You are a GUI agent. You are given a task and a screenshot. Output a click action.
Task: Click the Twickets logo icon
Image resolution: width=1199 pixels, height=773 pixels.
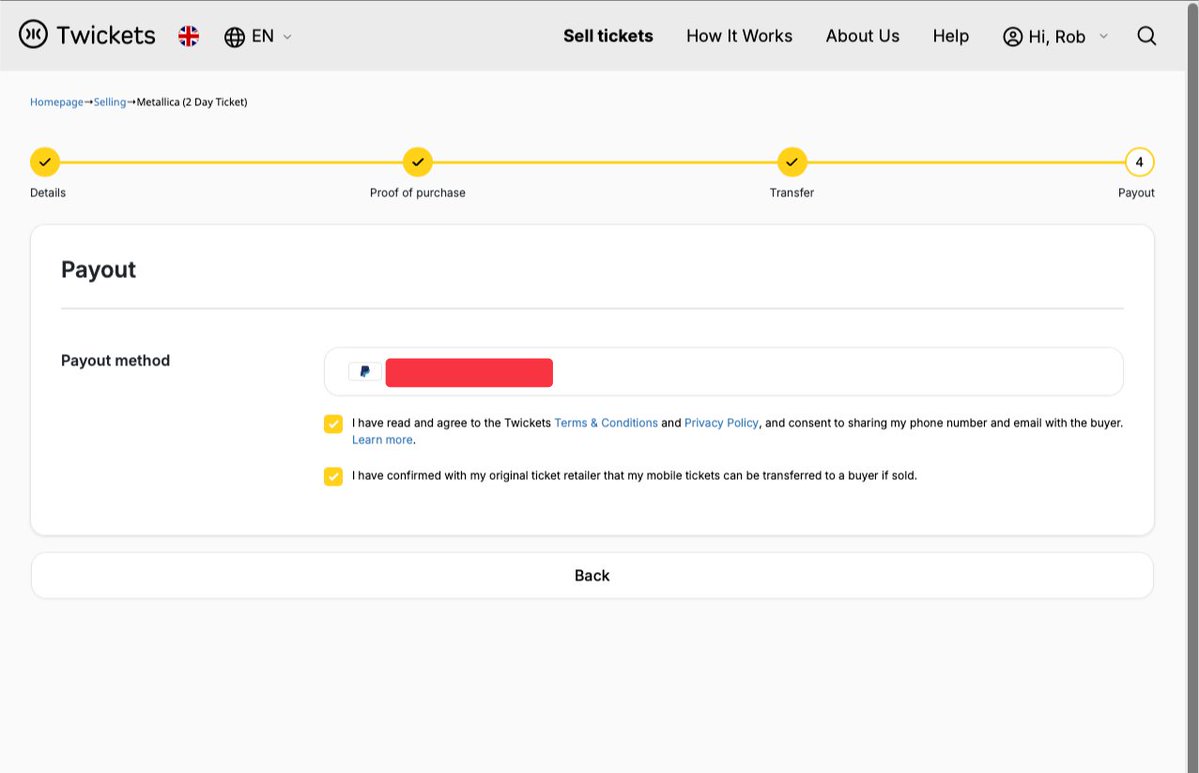[33, 34]
